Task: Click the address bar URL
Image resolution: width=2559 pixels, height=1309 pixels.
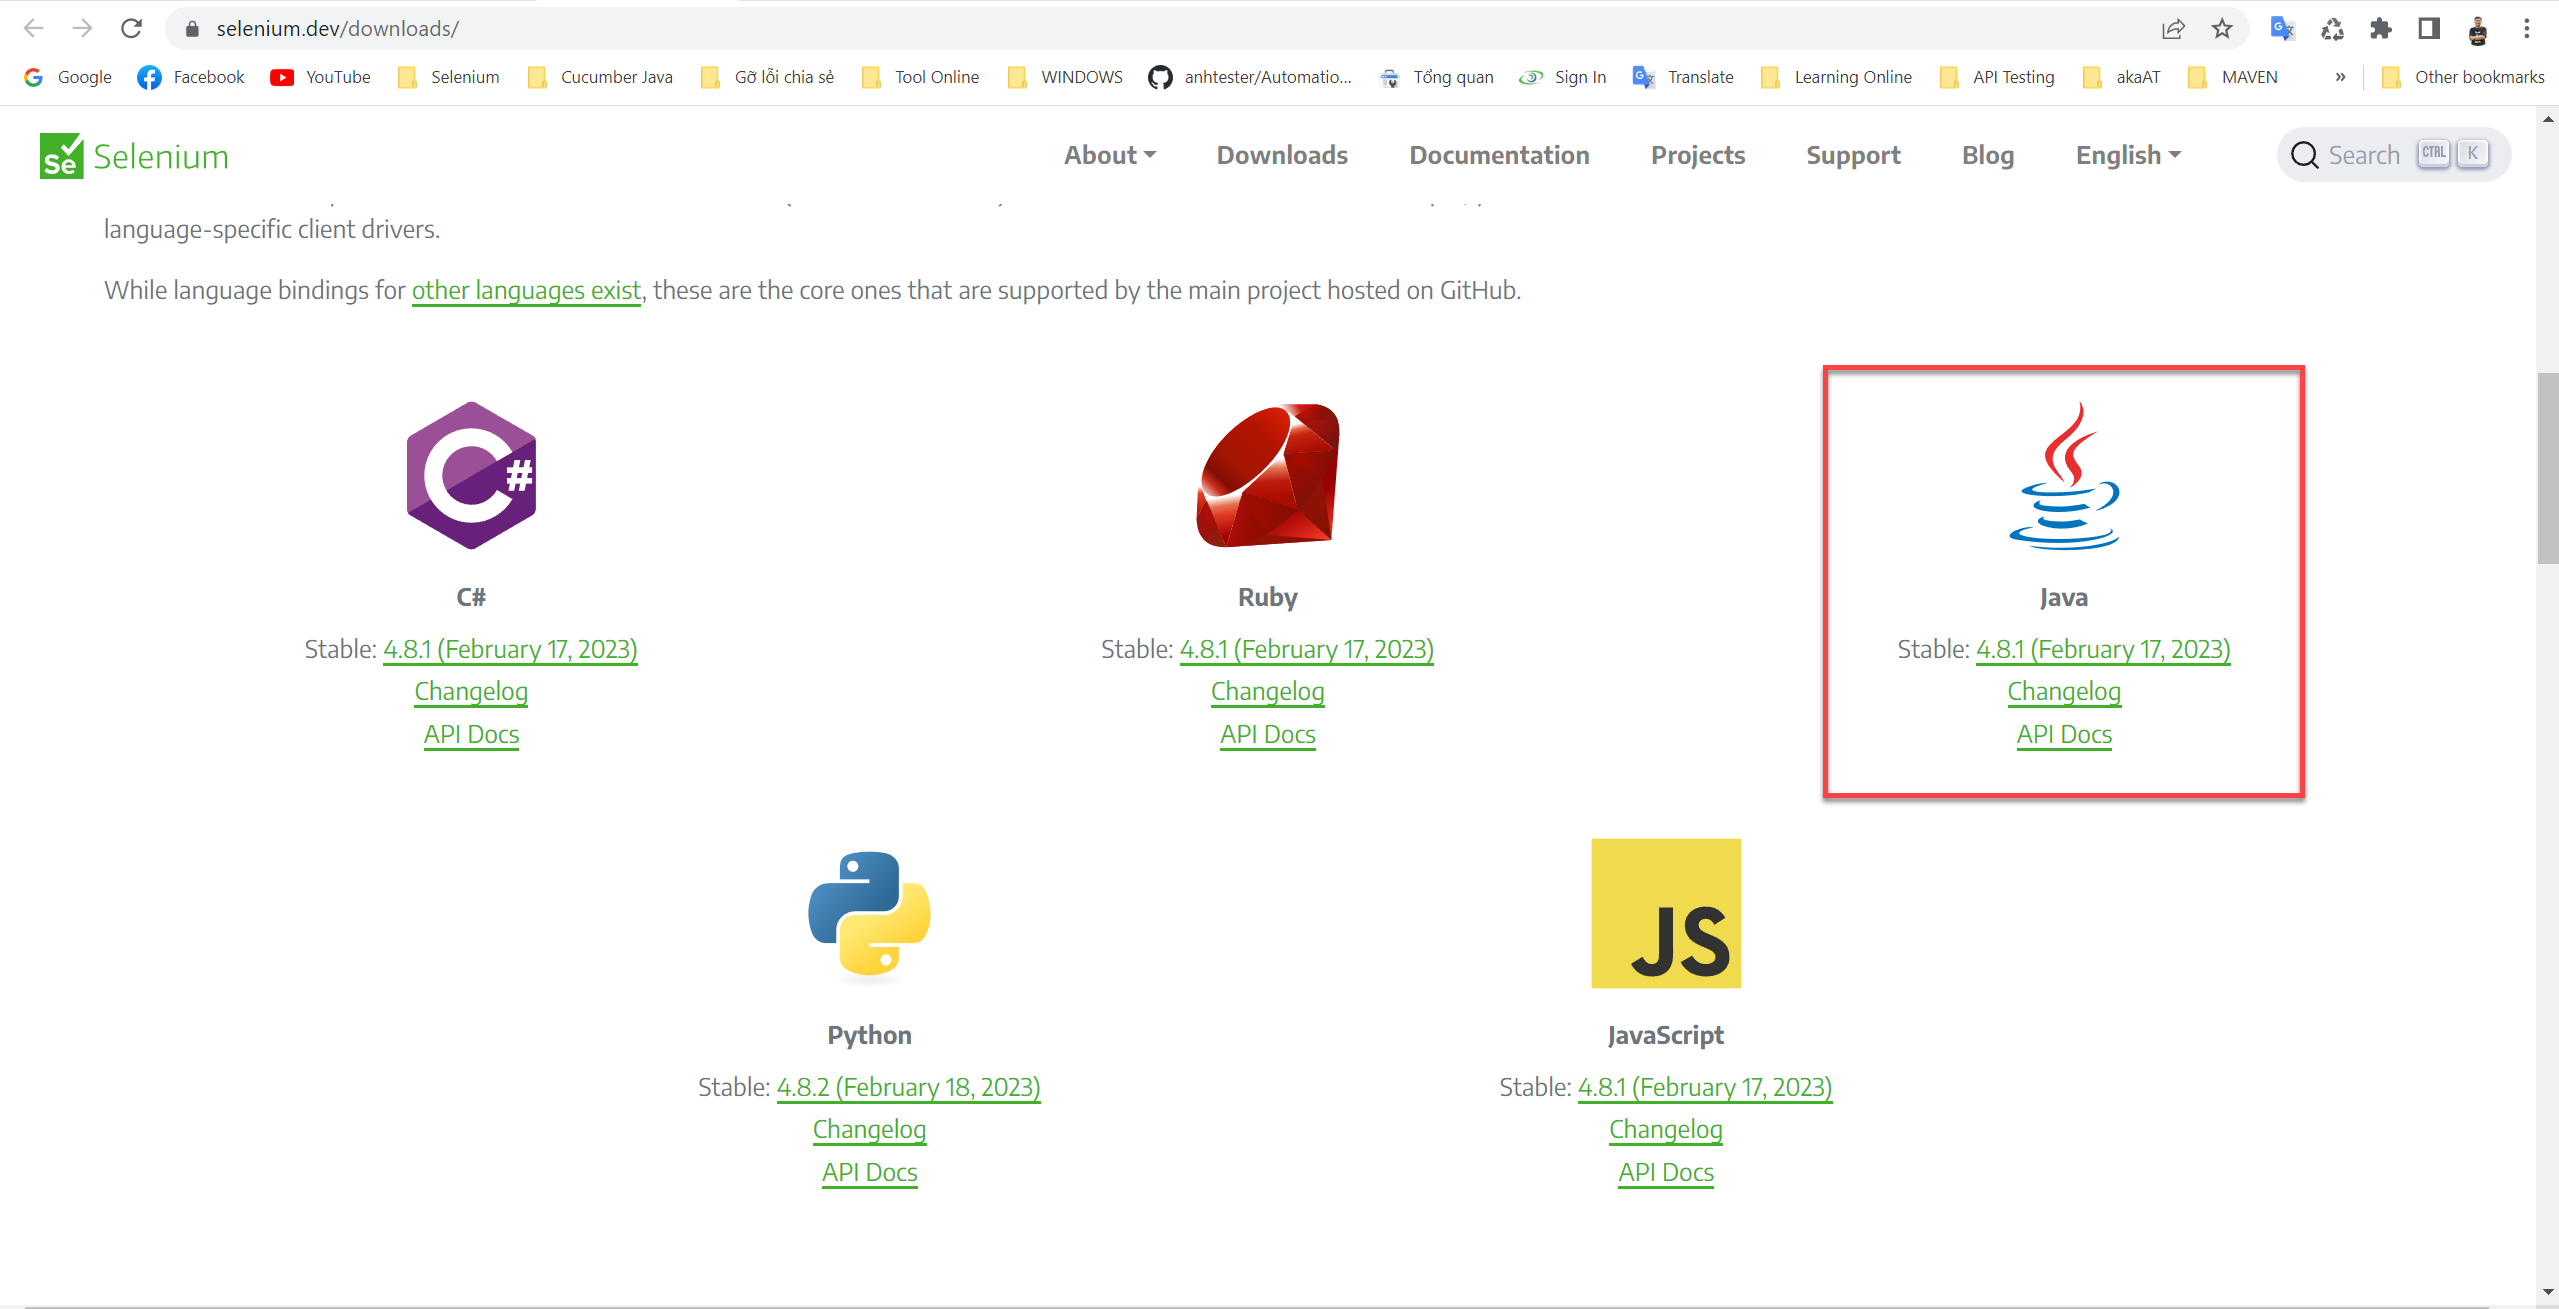Action: pos(337,29)
